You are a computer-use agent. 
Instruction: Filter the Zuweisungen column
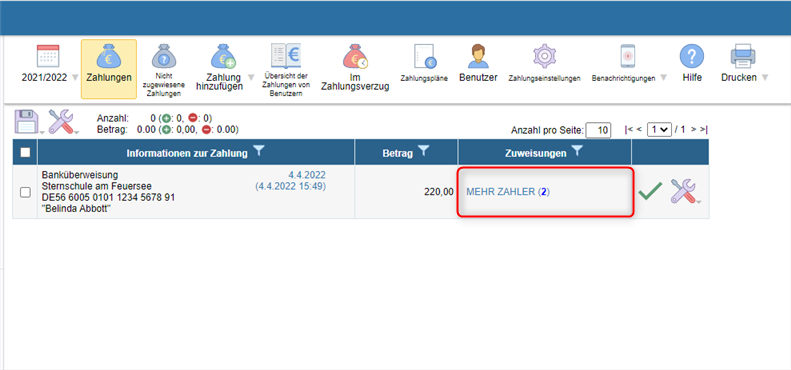tap(578, 150)
